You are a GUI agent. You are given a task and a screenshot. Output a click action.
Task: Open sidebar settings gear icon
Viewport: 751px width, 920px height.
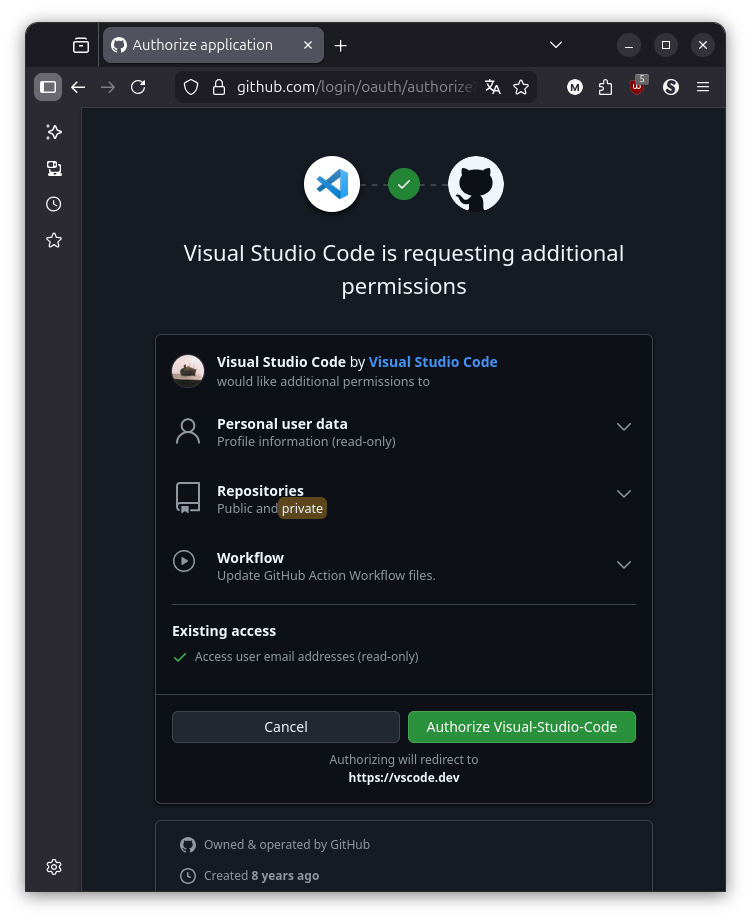pos(54,867)
